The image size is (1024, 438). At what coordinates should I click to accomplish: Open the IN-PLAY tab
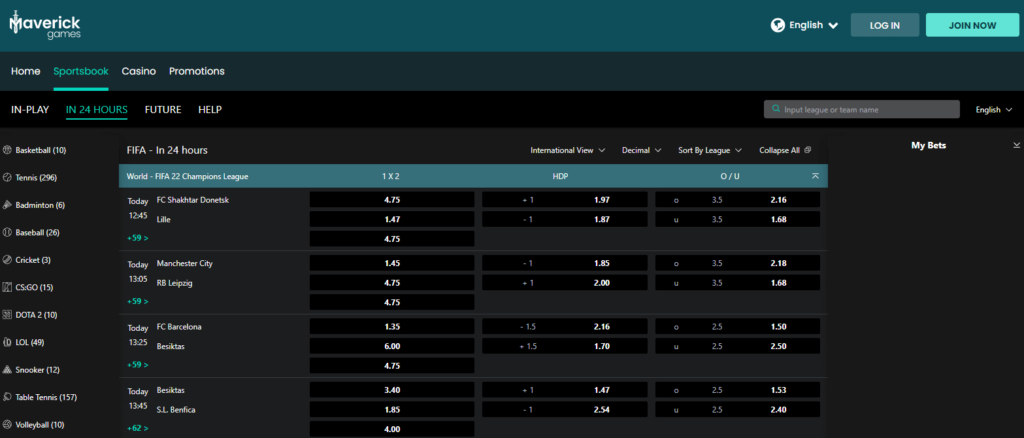pos(30,110)
